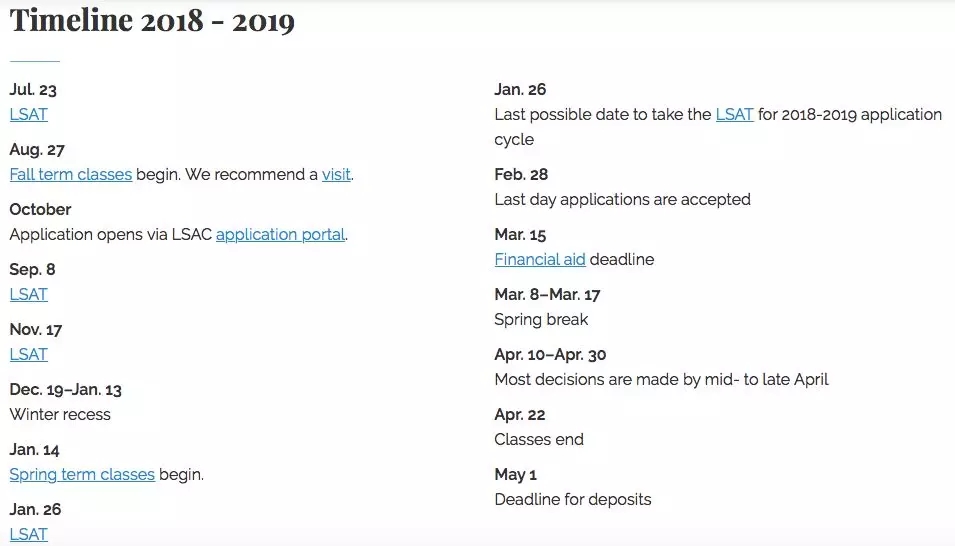
Task: Select the LSAT link under Sep. 8
Action: coord(28,294)
